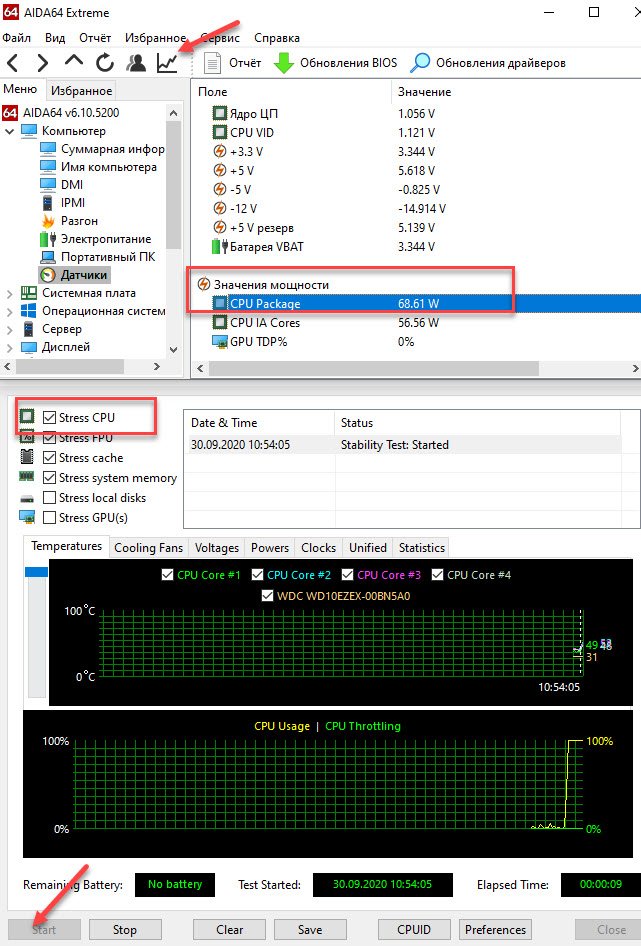
Task: Click the lightning icon beside +3.3 V
Action: click(220, 151)
